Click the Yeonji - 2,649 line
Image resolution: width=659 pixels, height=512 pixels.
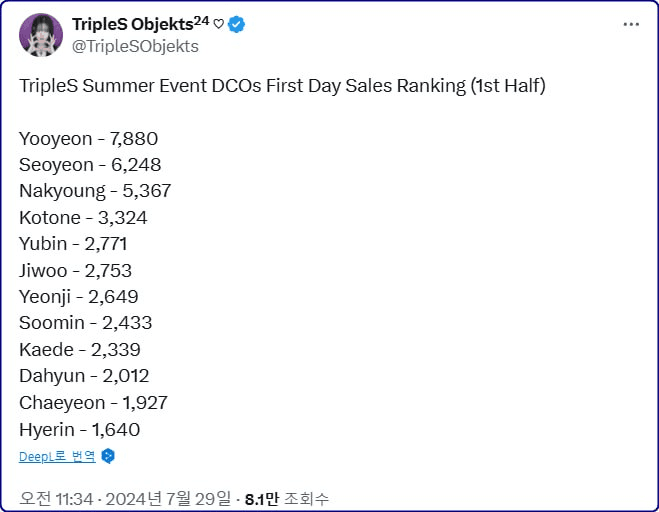78,296
